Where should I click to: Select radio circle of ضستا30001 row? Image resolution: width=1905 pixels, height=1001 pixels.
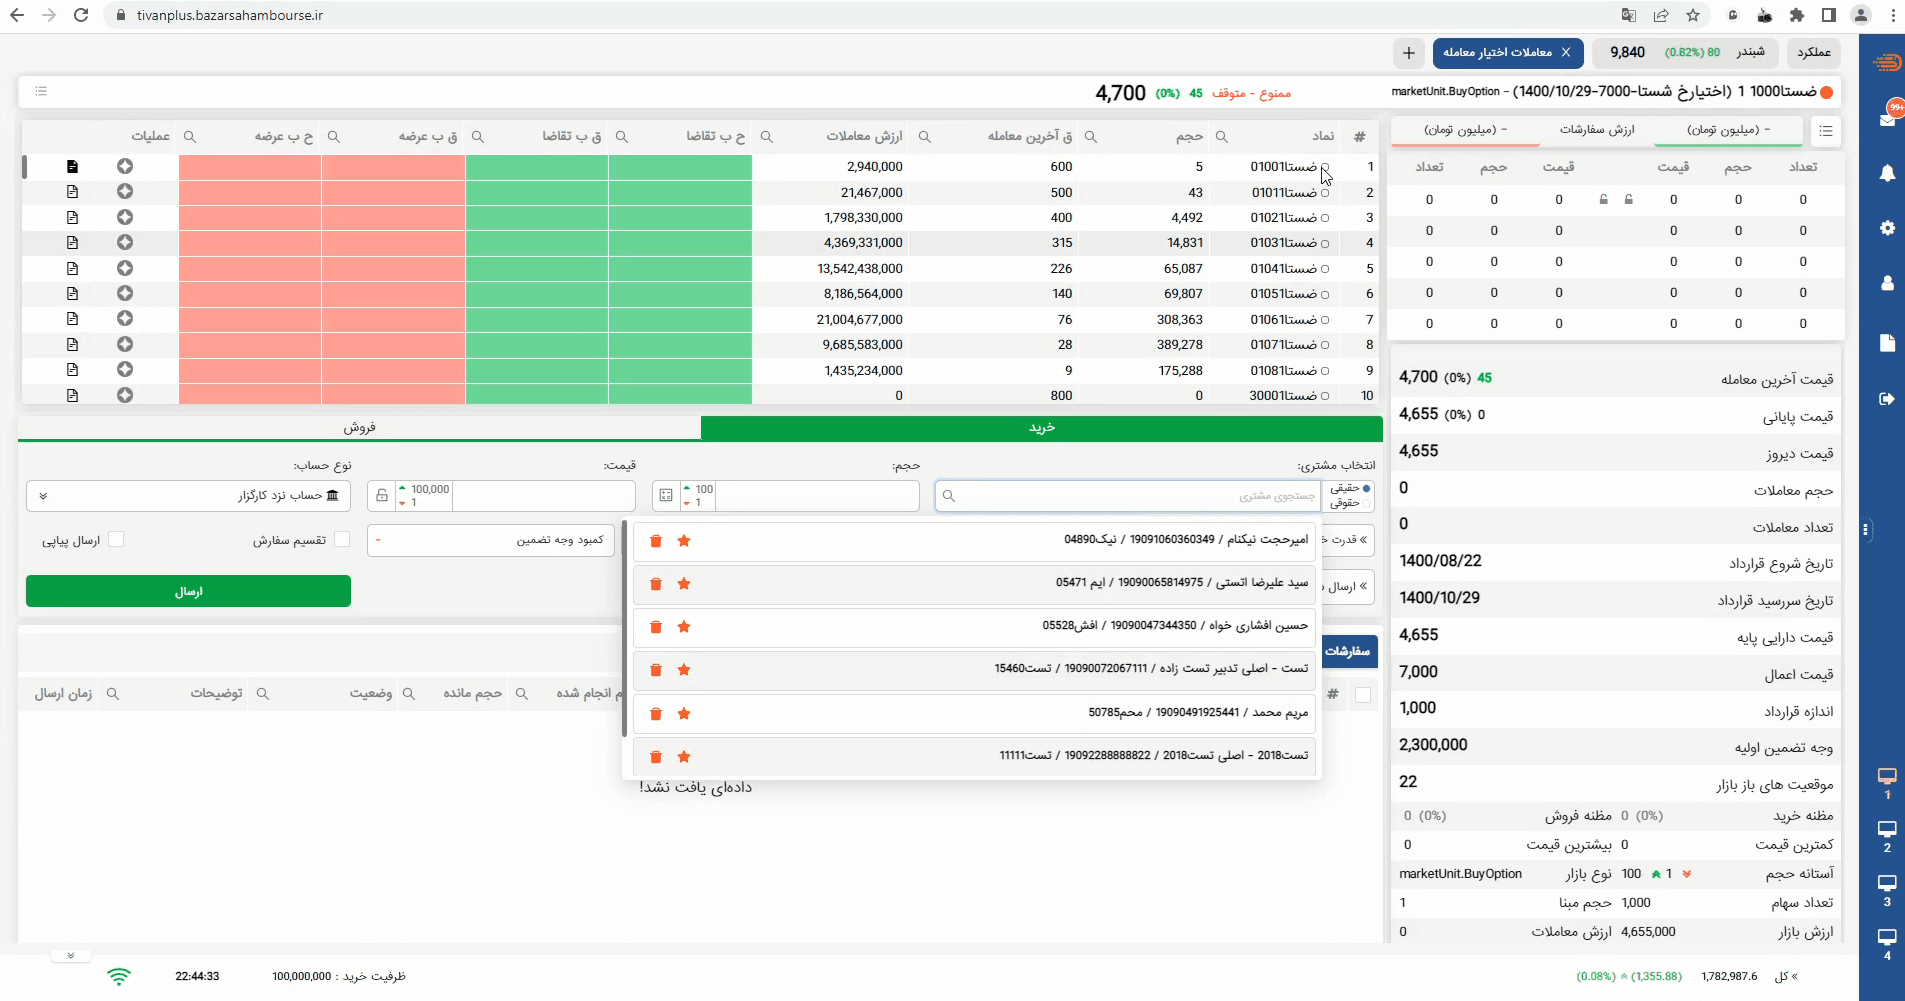click(1325, 396)
